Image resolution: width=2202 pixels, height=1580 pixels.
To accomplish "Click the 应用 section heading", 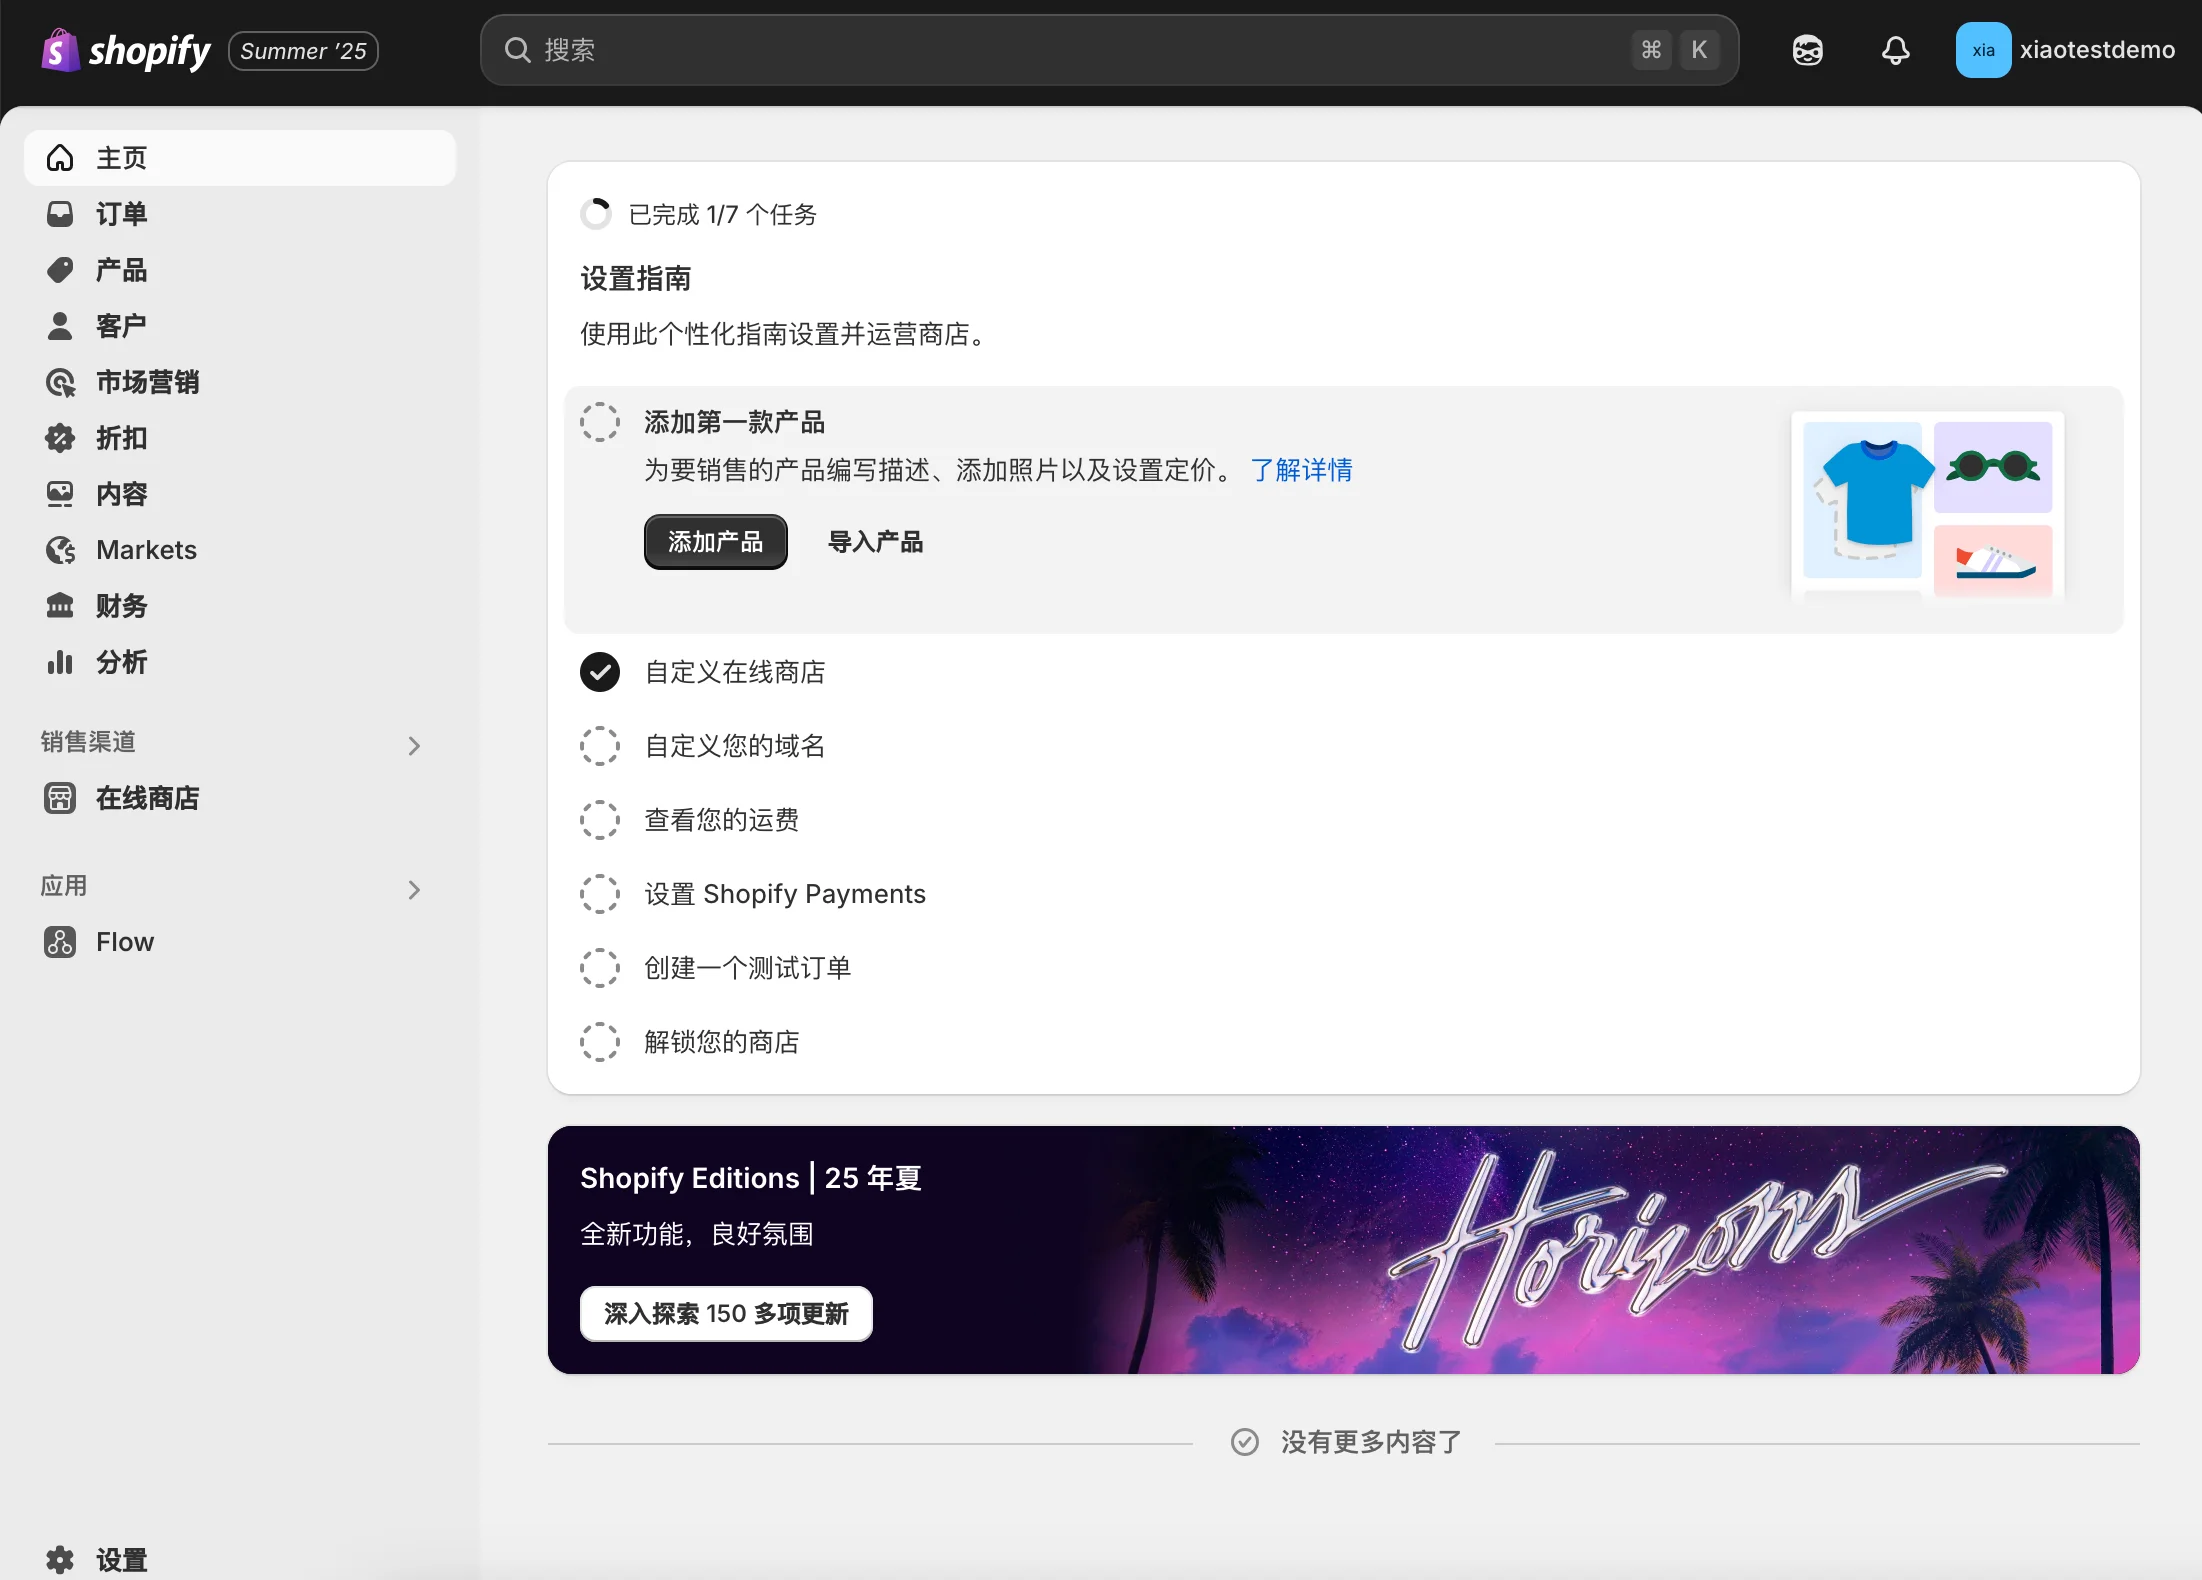I will 64,886.
